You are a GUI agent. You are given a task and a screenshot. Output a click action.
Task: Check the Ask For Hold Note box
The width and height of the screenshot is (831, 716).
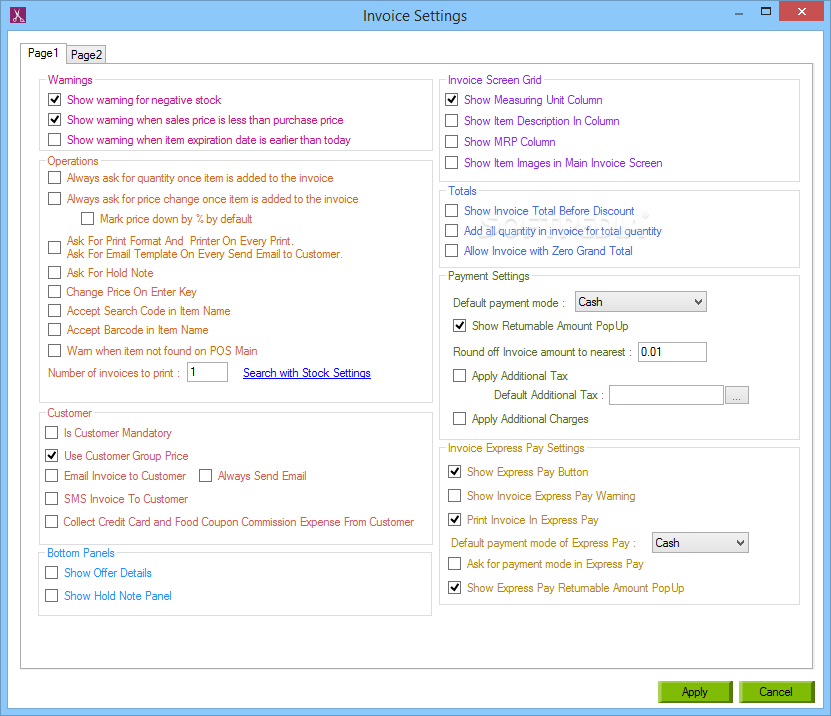click(x=55, y=273)
